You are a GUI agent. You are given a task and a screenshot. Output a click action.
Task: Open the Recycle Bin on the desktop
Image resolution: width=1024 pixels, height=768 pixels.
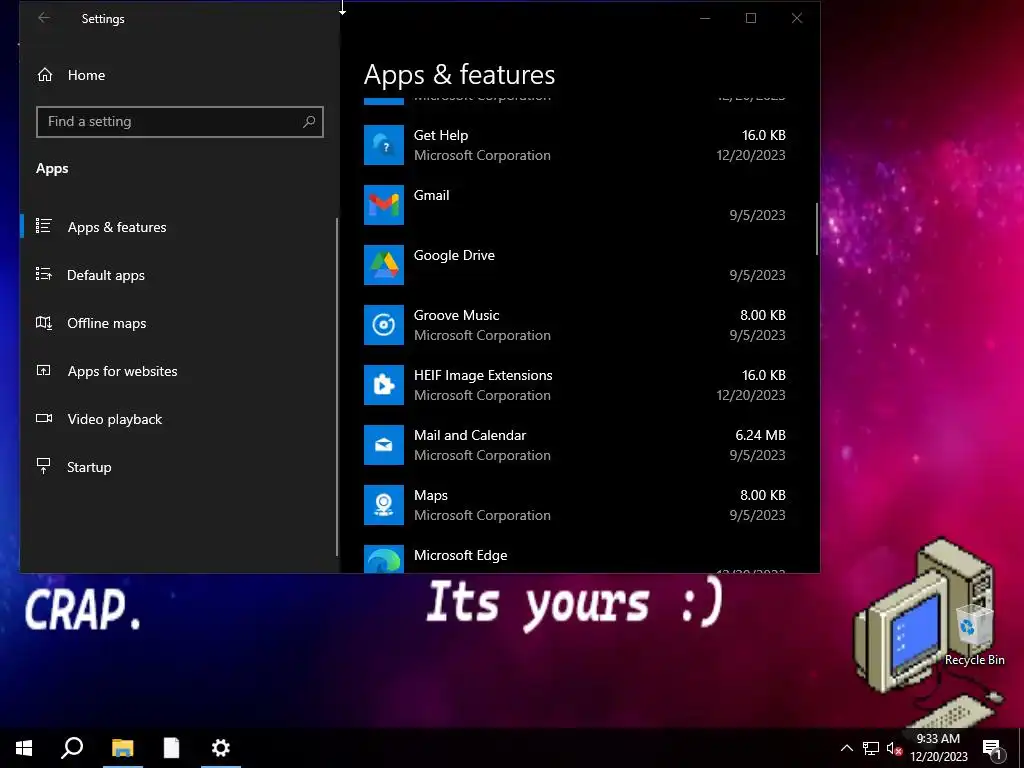tap(974, 633)
